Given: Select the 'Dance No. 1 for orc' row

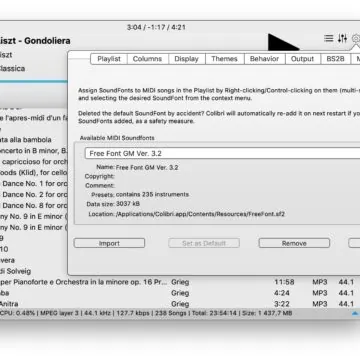Looking at the screenshot, I should (x=34, y=184).
